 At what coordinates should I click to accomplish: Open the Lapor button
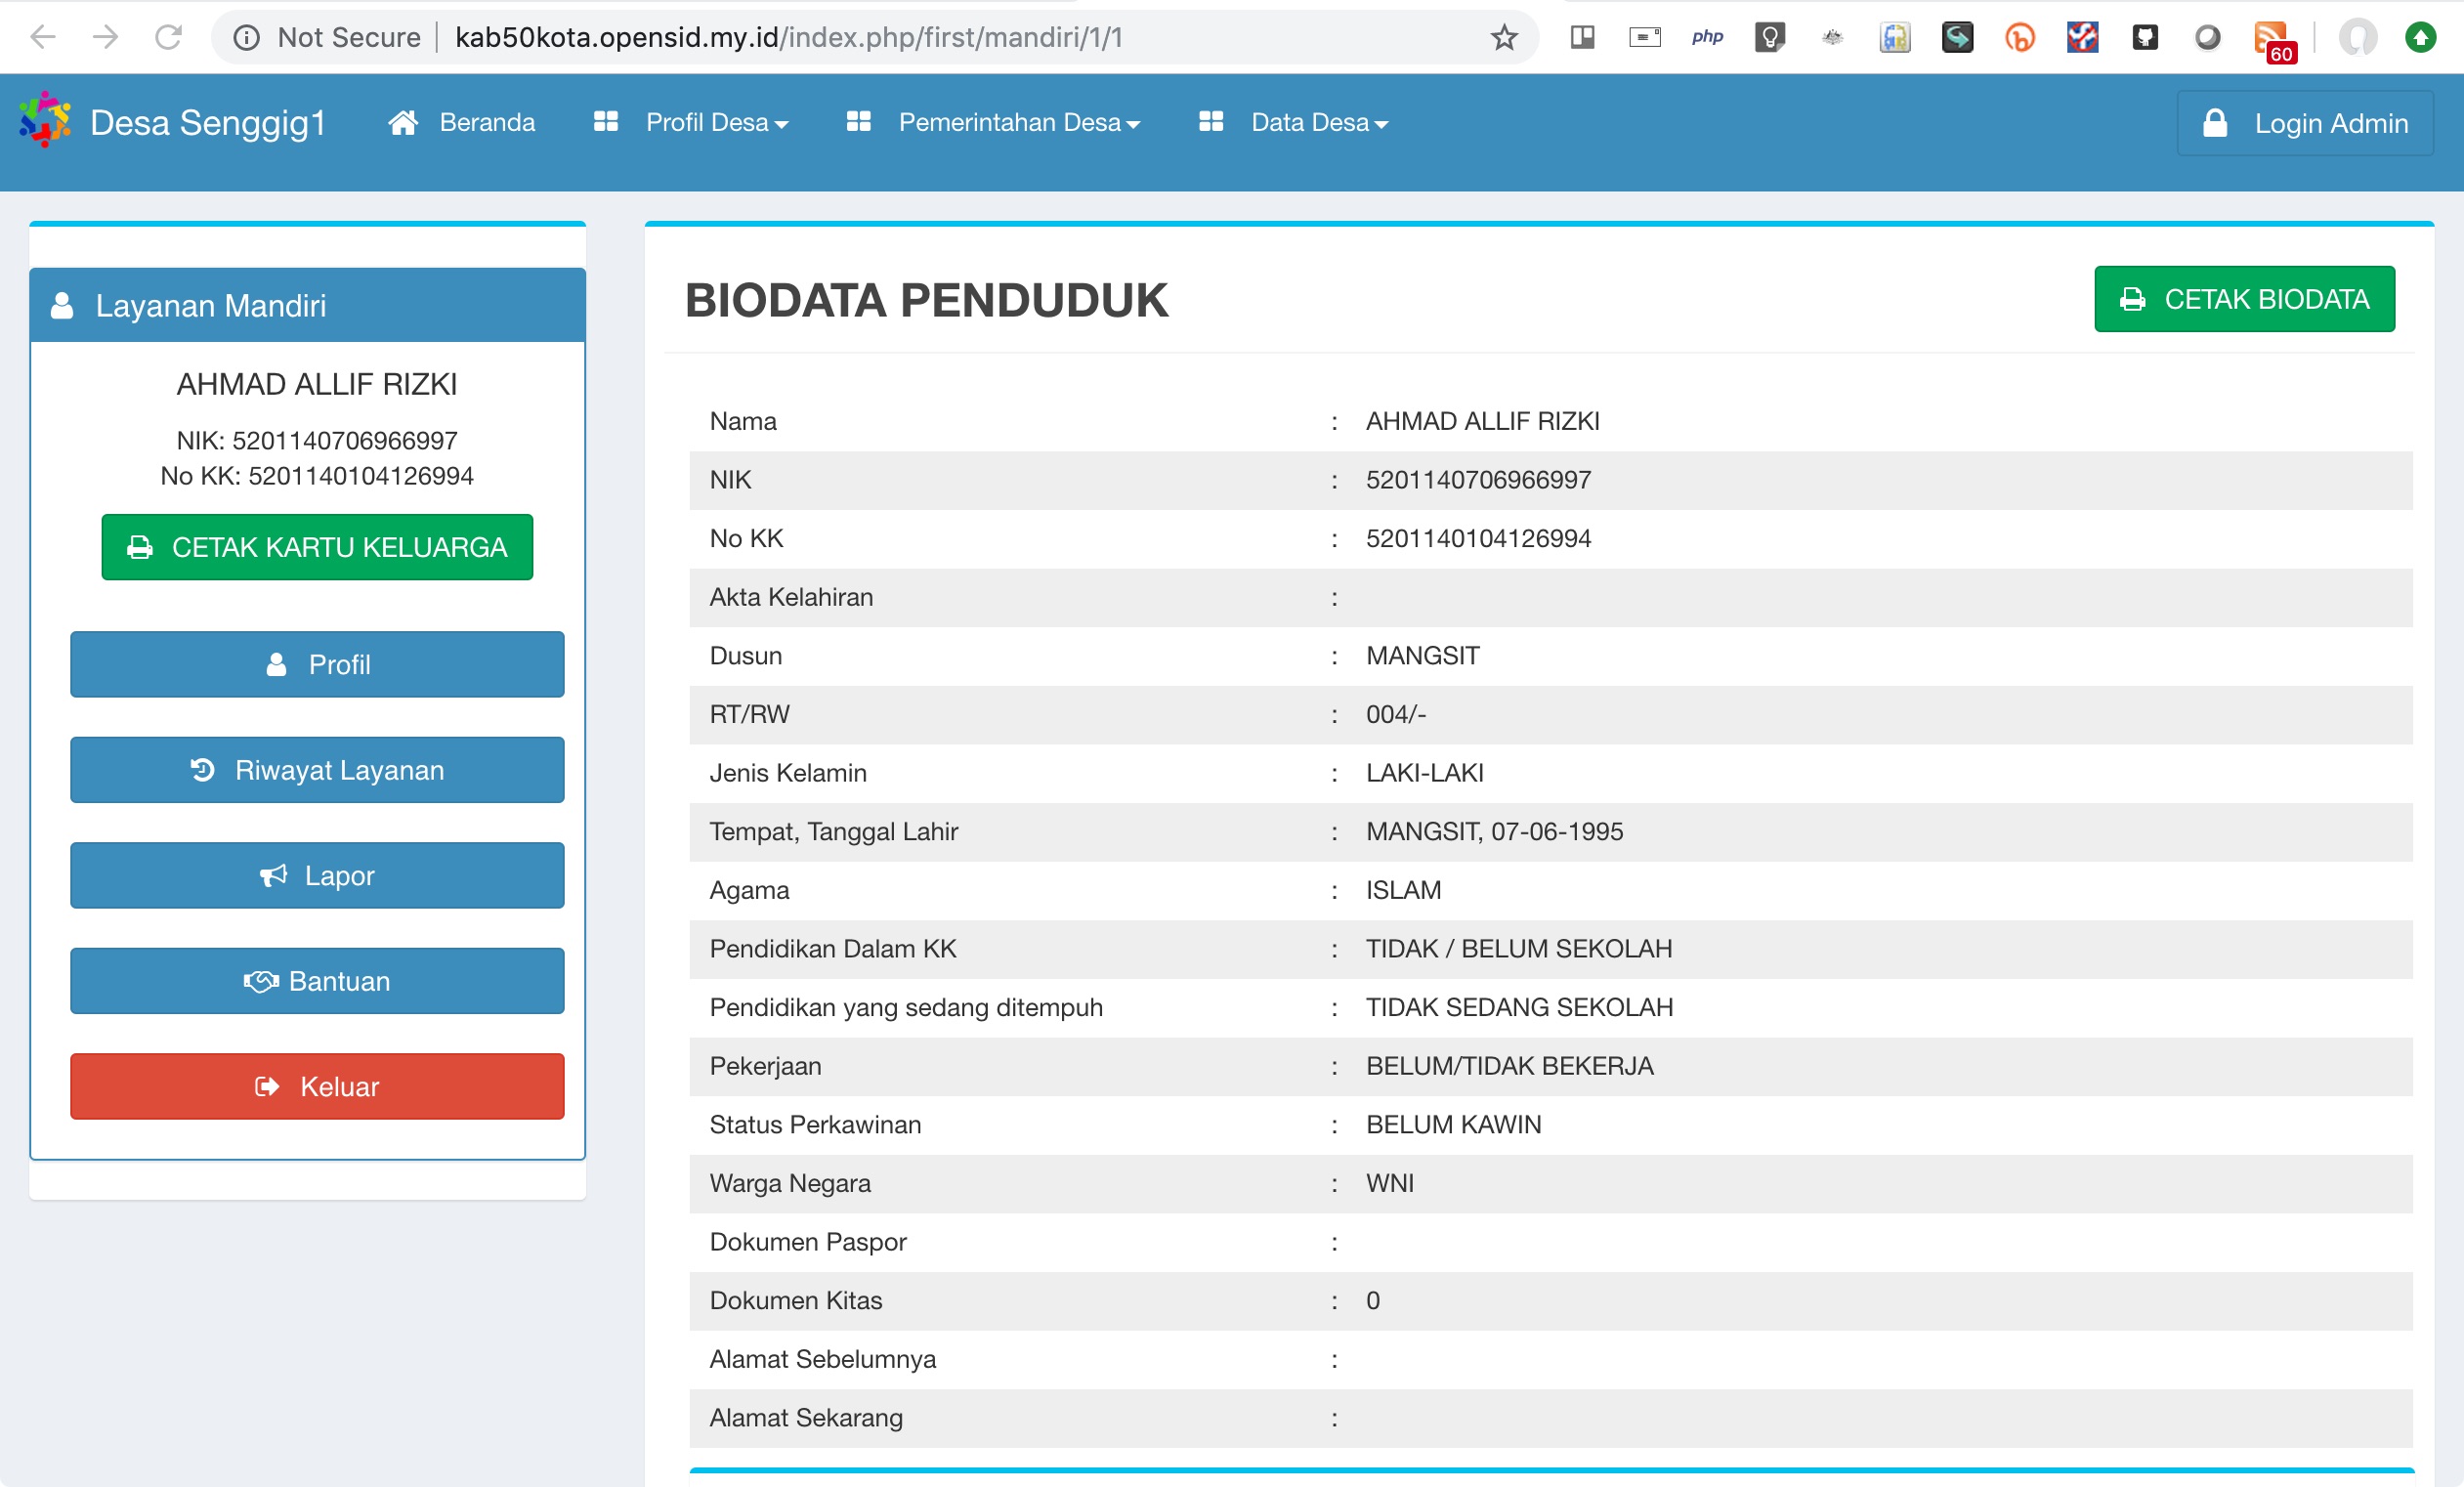click(317, 875)
